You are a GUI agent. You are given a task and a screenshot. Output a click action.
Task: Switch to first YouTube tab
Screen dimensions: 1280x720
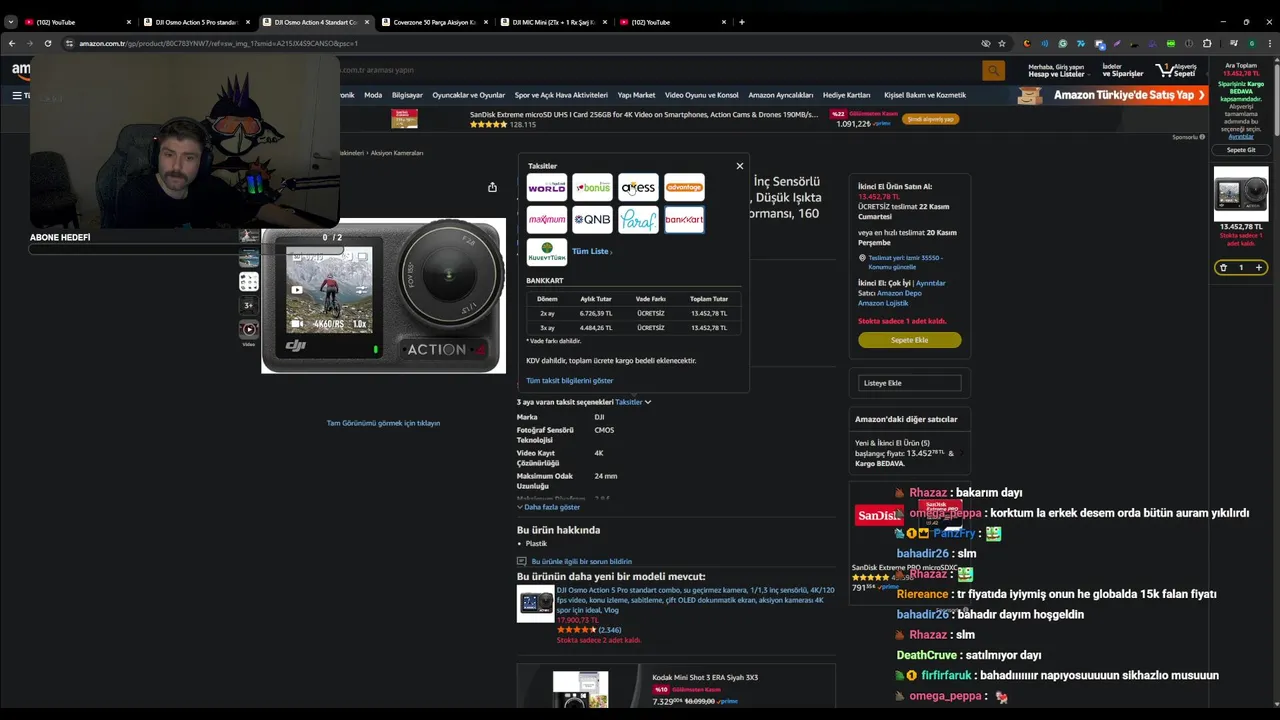coord(76,22)
